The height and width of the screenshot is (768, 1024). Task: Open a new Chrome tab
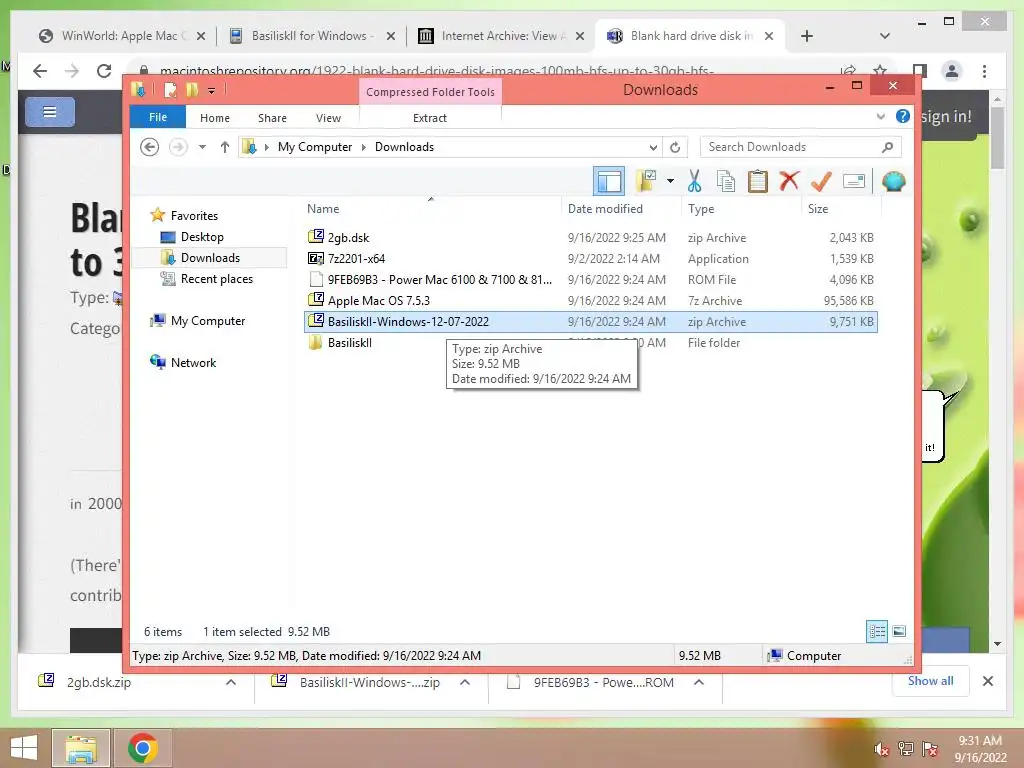coord(807,36)
